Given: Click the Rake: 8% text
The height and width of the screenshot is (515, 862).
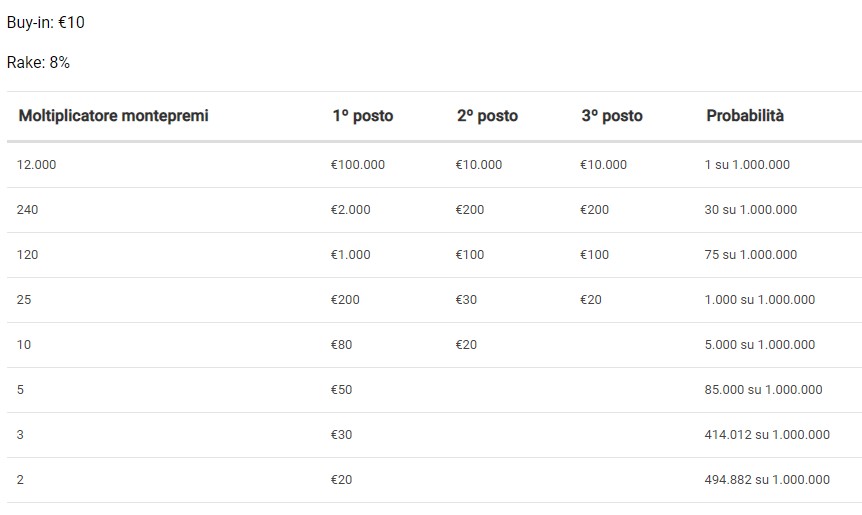Looking at the screenshot, I should pos(38,62).
